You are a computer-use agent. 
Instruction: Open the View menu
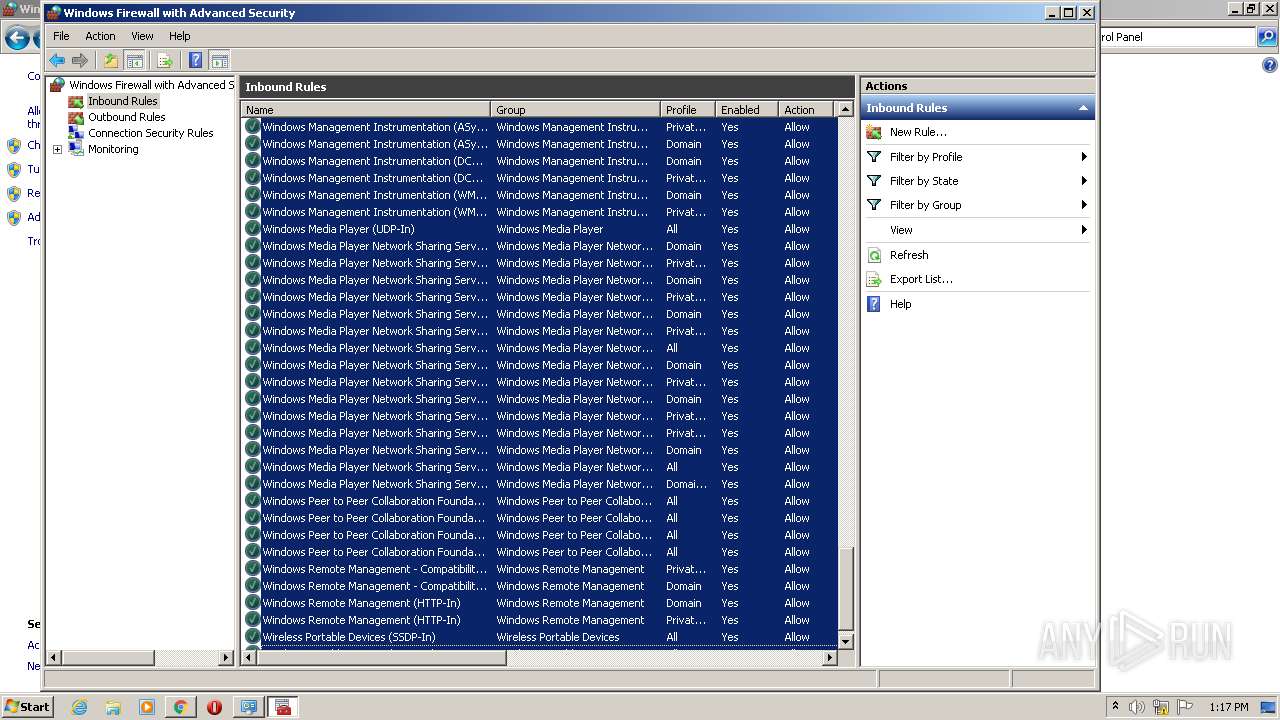coord(143,36)
